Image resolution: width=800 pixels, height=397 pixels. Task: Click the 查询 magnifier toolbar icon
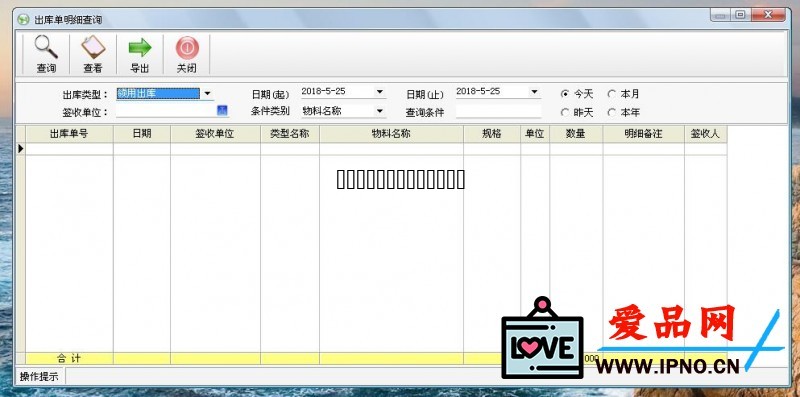46,47
